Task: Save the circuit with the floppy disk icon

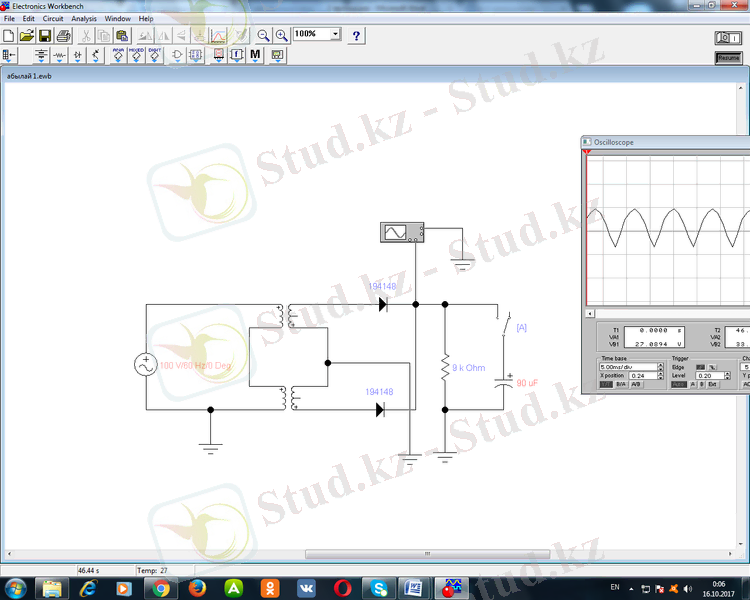Action: point(45,35)
